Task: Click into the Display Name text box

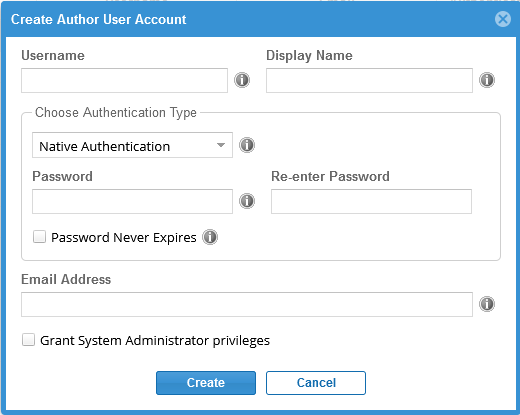Action: click(369, 80)
